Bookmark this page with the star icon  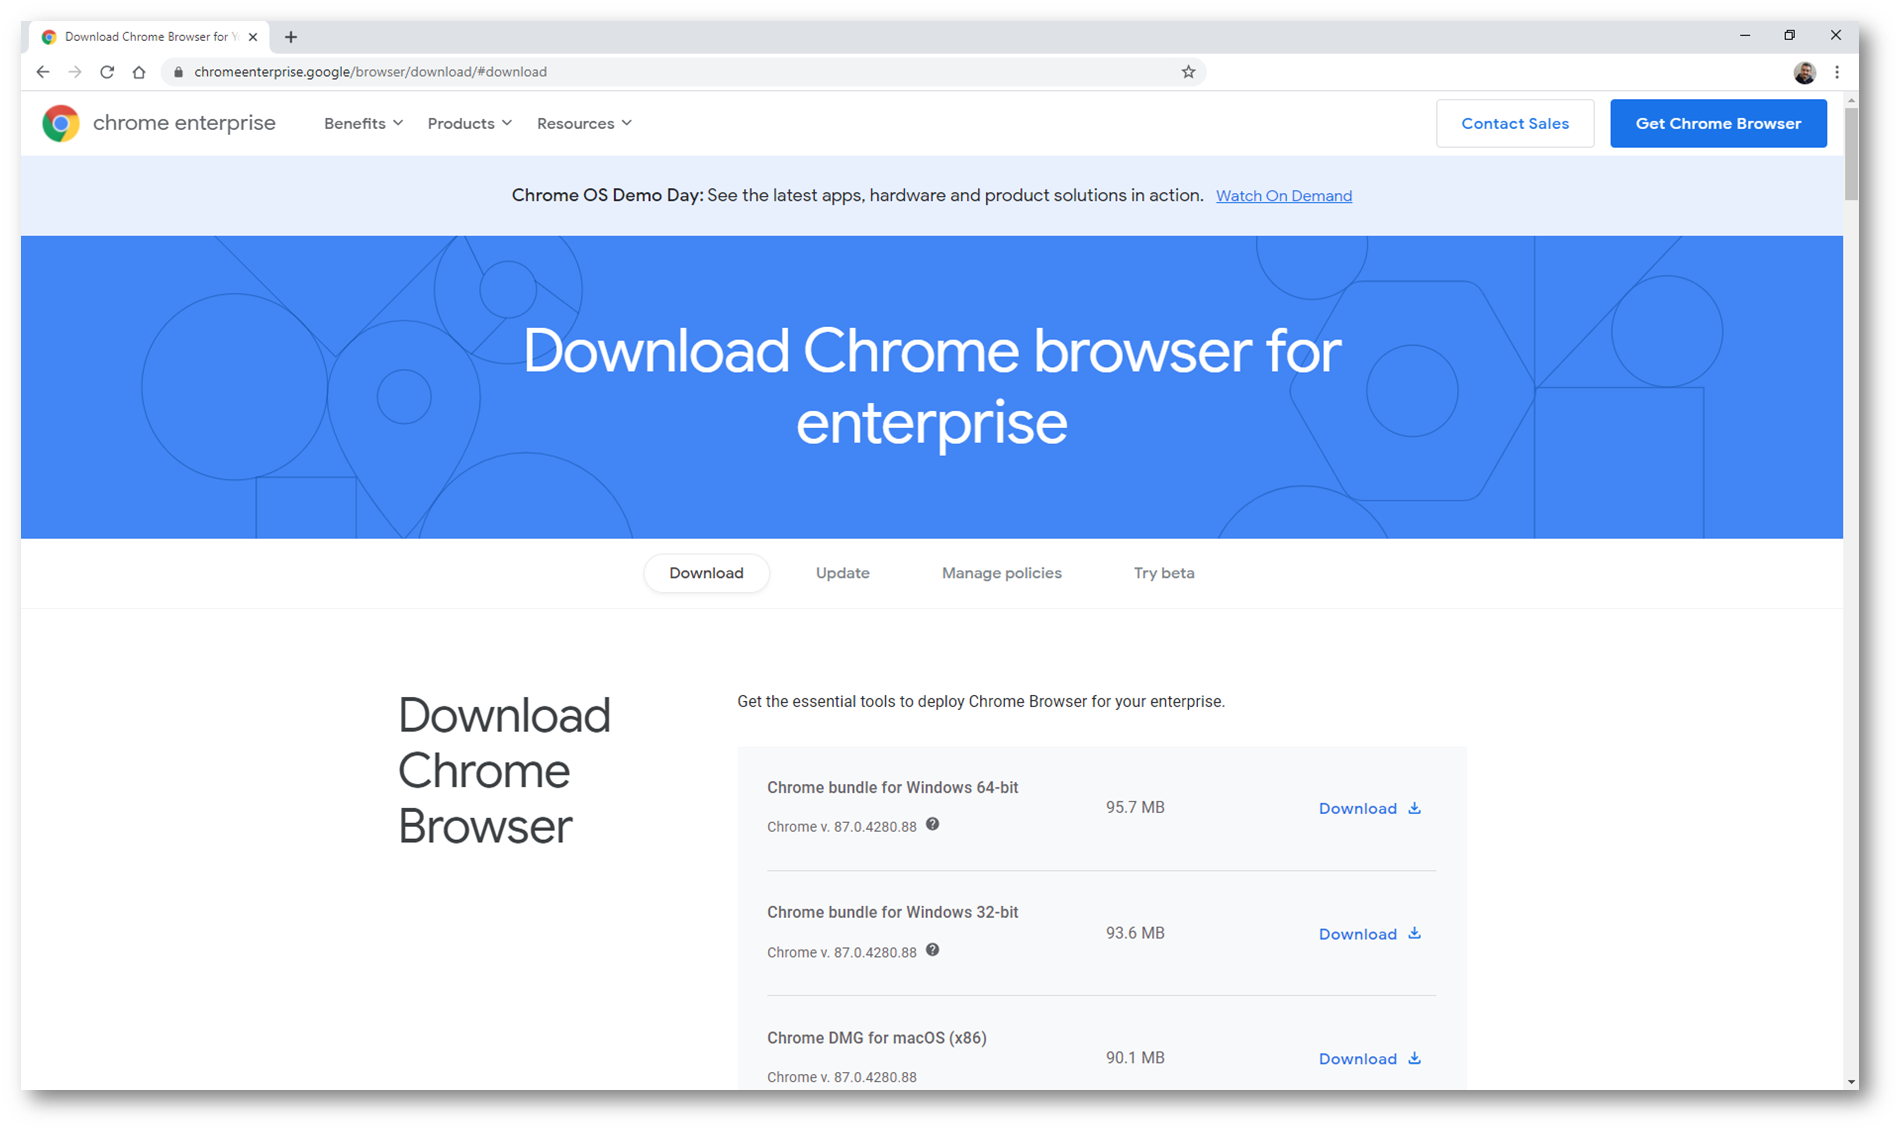(x=1188, y=72)
